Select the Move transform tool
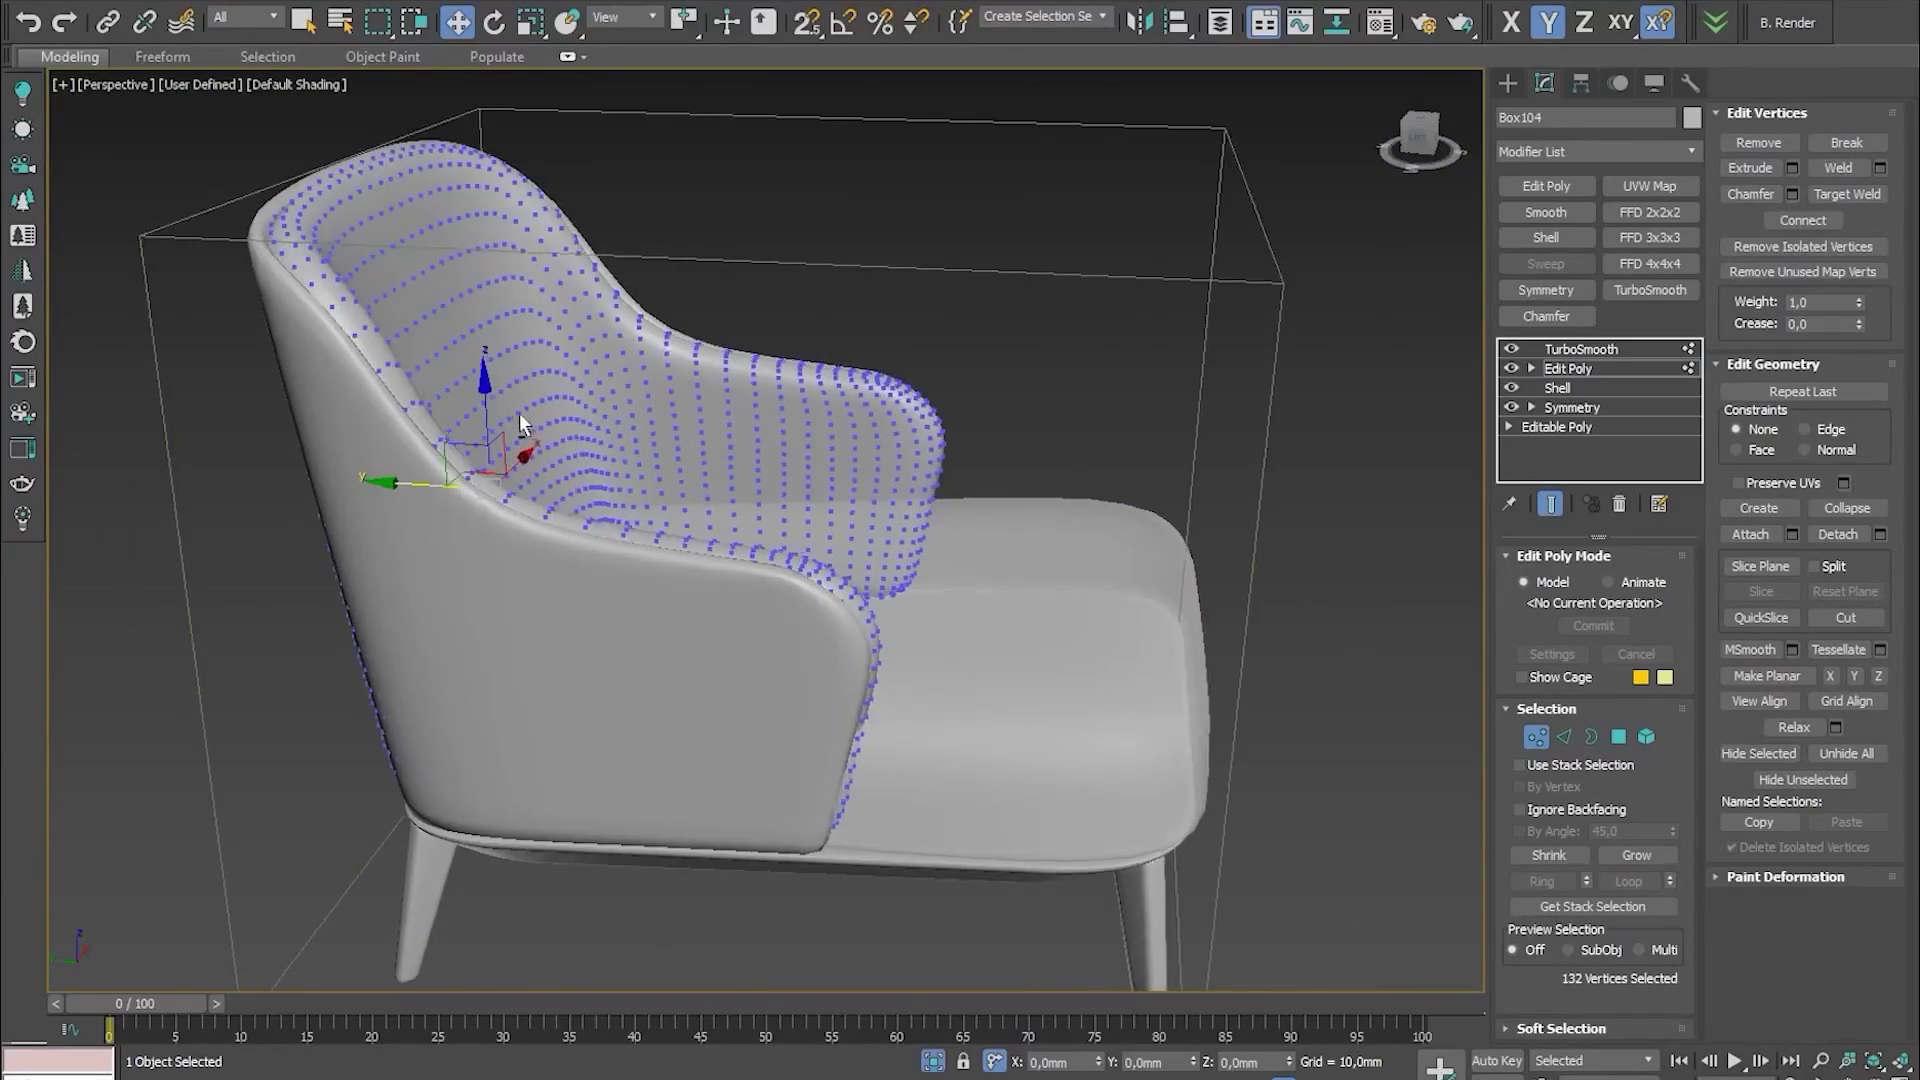Image resolution: width=1920 pixels, height=1080 pixels. tap(457, 21)
